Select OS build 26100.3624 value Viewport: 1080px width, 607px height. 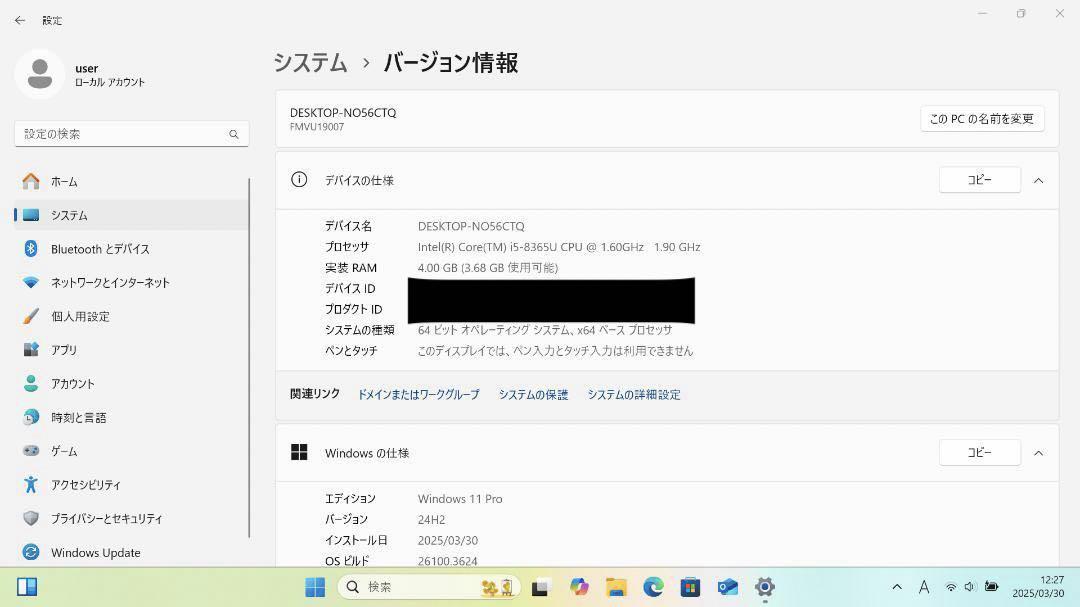pos(448,561)
